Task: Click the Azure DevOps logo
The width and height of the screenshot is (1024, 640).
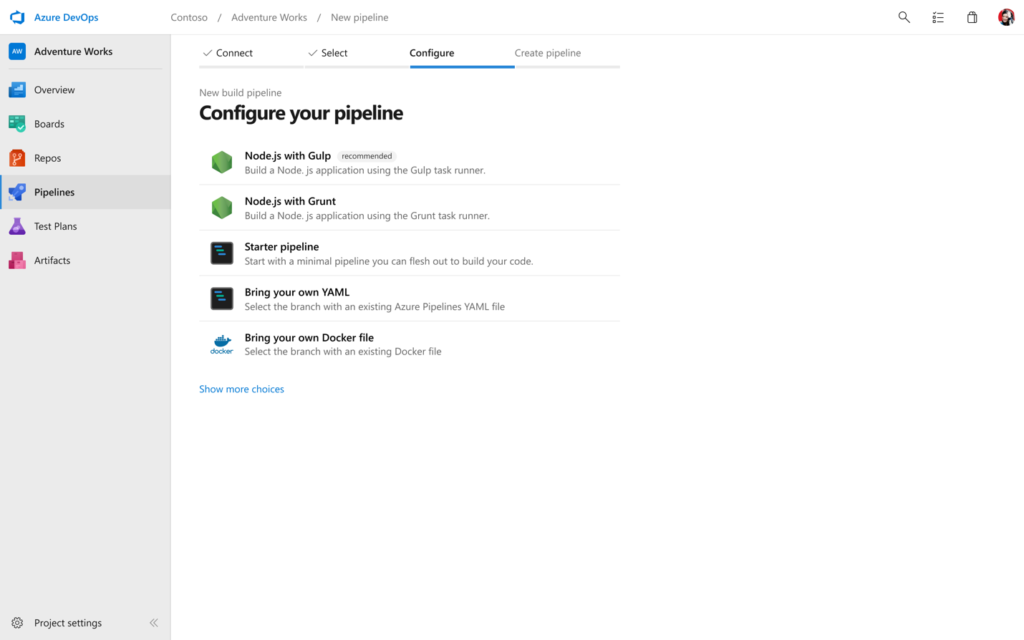Action: pyautogui.click(x=17, y=17)
